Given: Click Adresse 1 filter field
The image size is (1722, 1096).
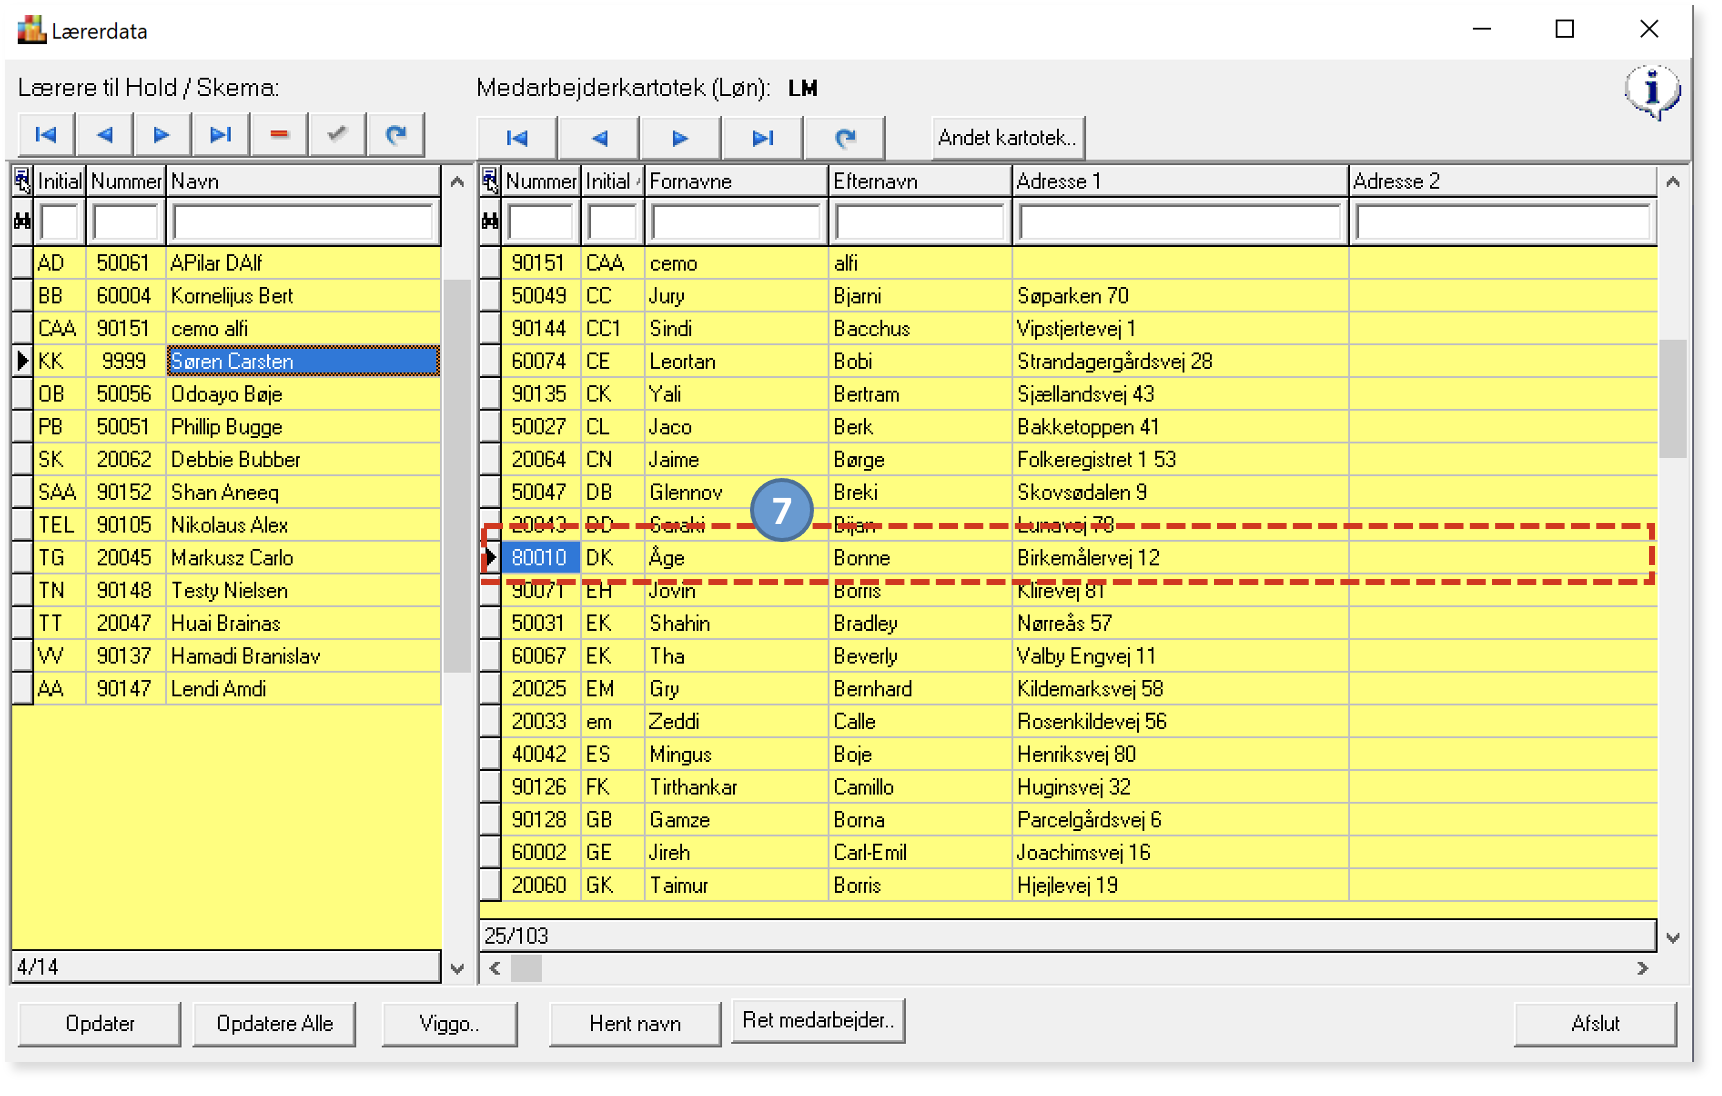Looking at the screenshot, I should 1180,221.
